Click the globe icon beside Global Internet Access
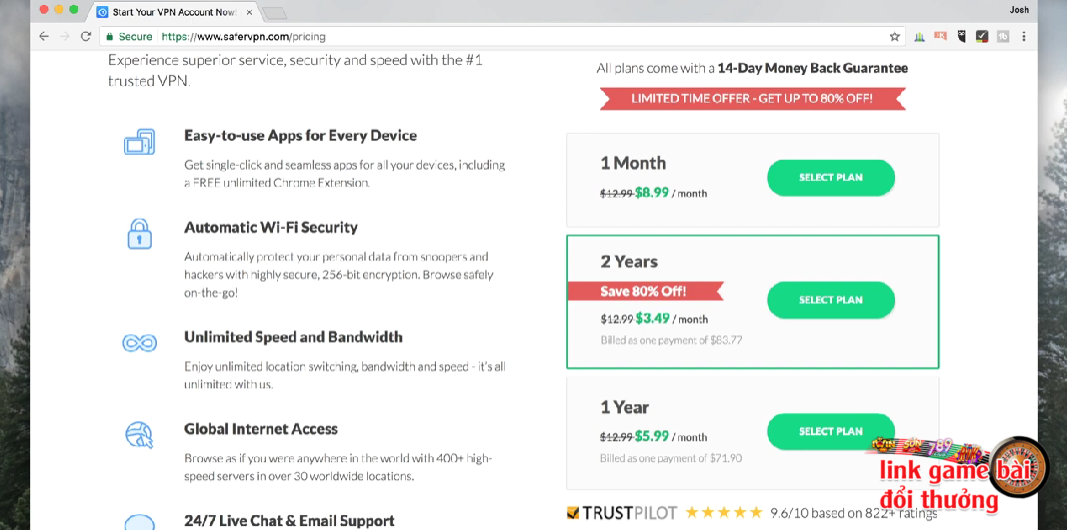 (139, 435)
